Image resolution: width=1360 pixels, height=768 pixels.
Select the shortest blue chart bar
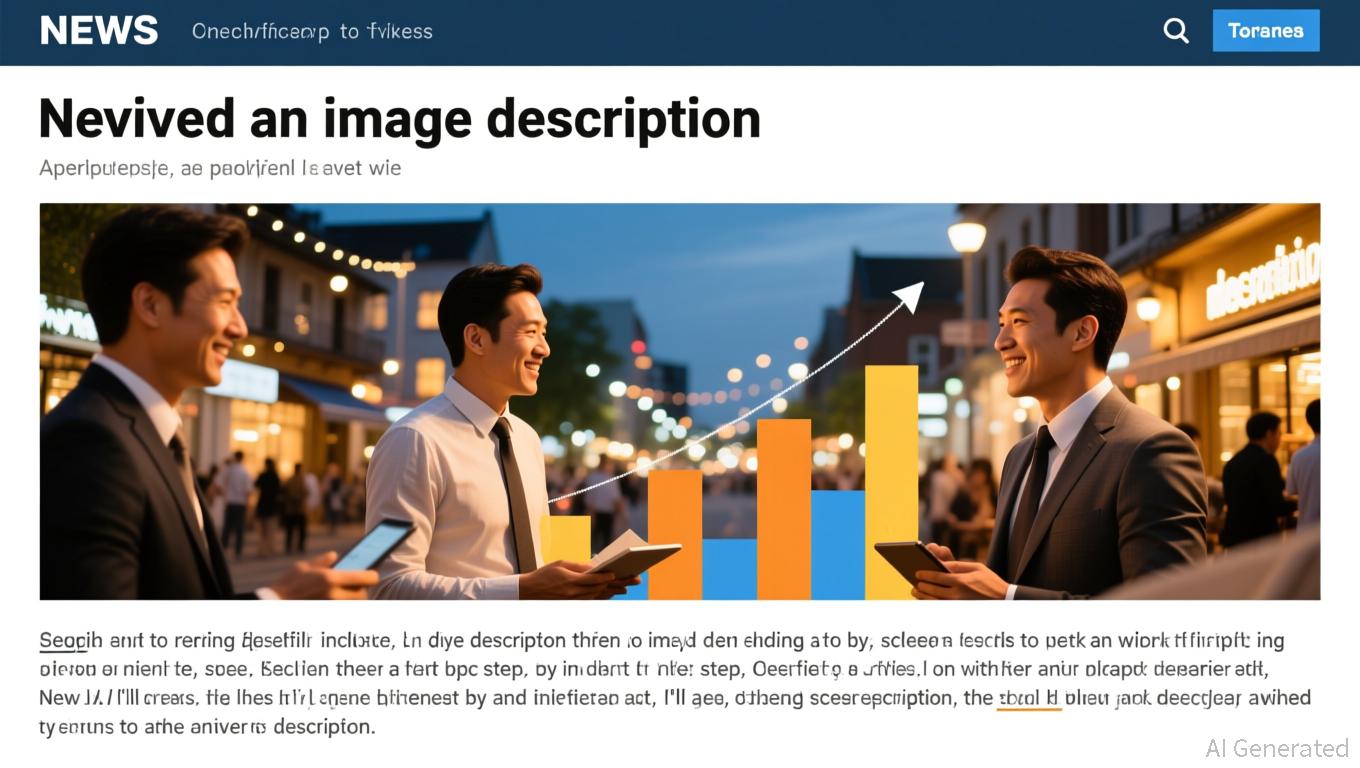coord(729,568)
